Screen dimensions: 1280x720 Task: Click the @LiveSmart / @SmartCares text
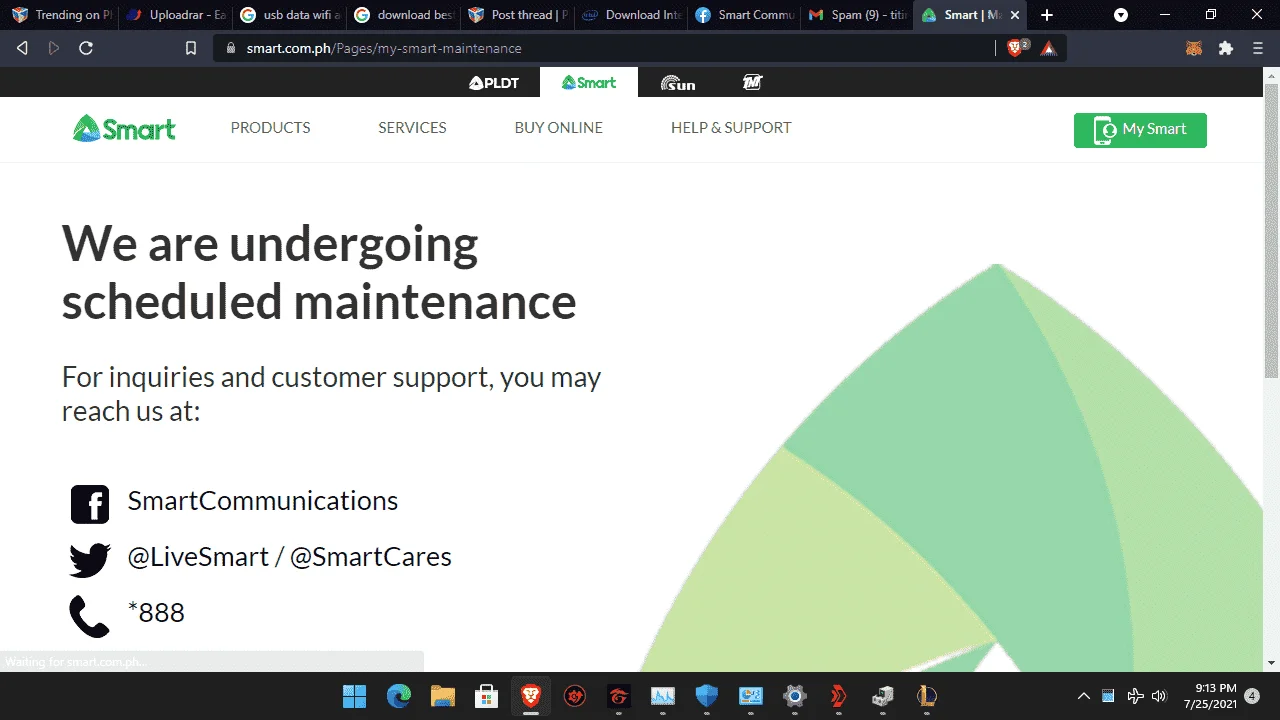point(290,557)
